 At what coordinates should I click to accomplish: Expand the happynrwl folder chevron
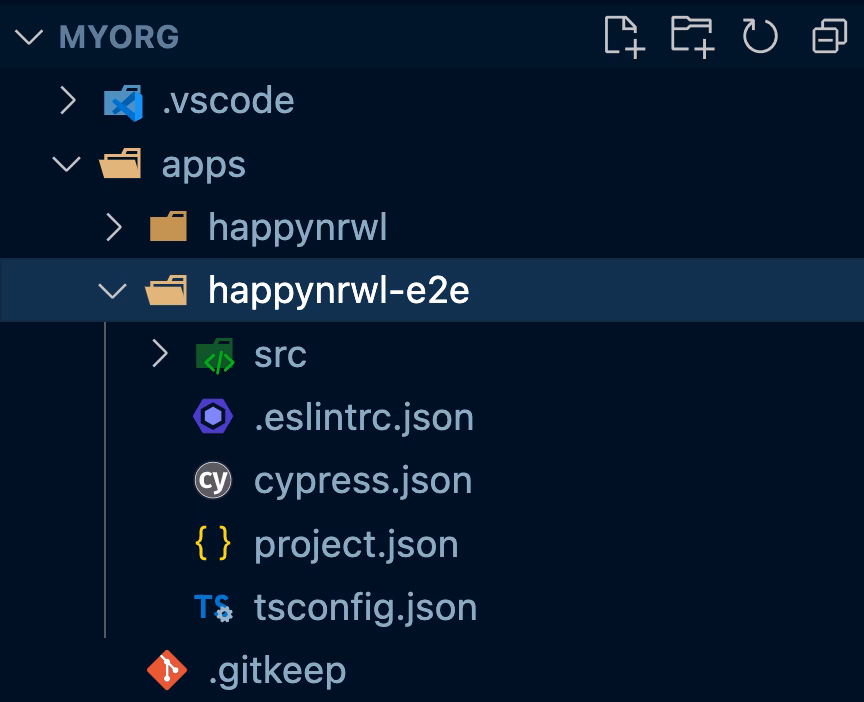(114, 228)
